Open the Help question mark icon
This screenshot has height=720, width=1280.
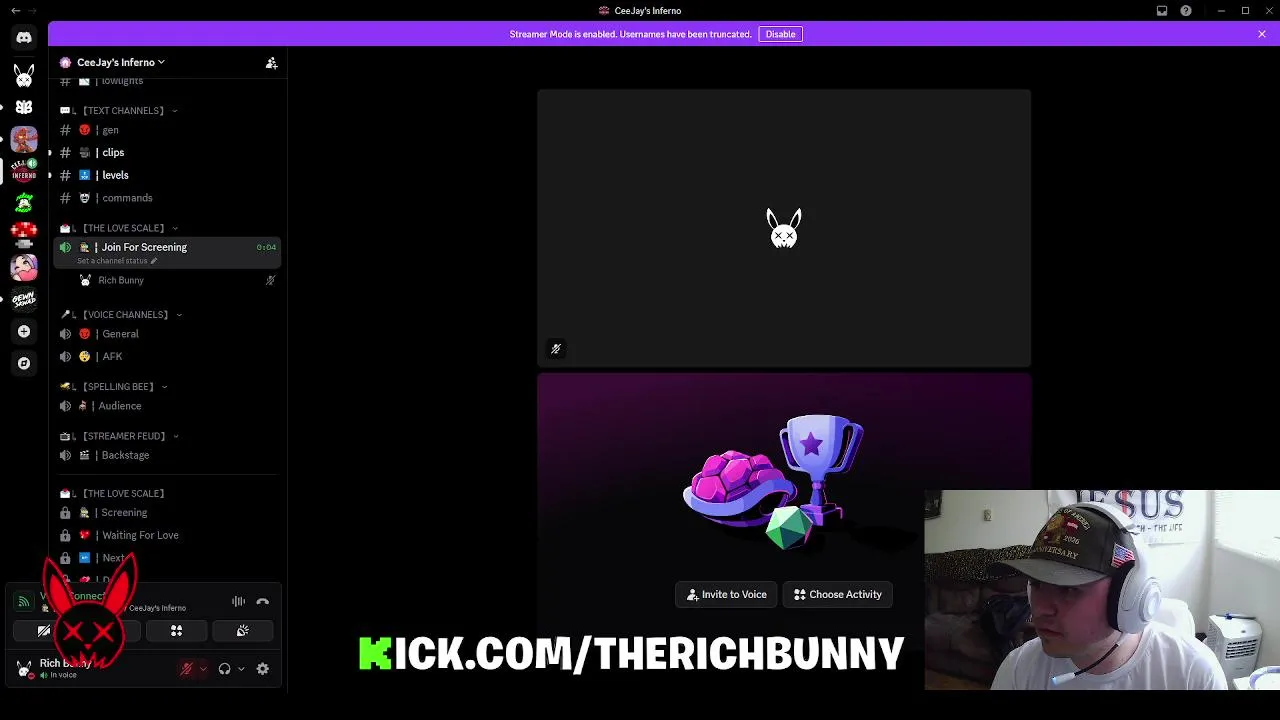1186,11
